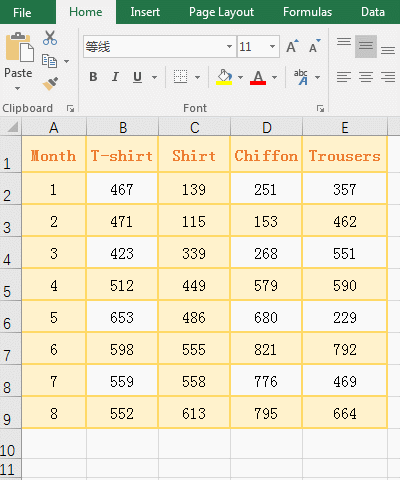Open the Copy options dropdown arrow

pos(66,61)
